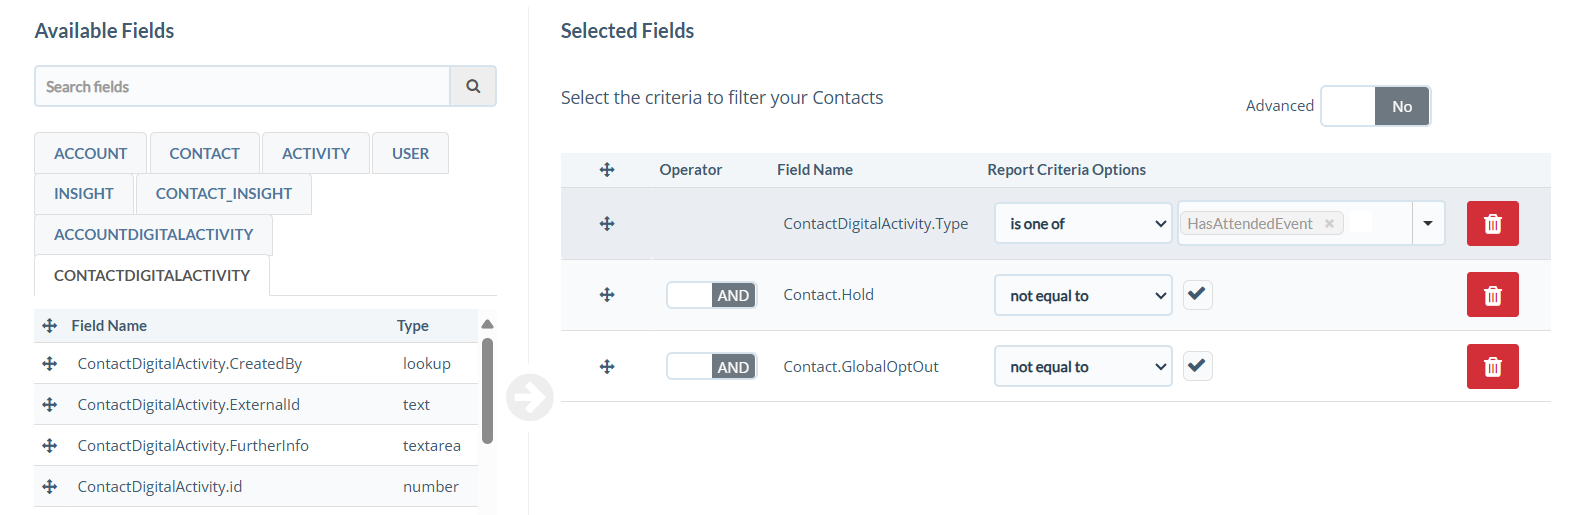Click the circular arrow to add selected field

pyautogui.click(x=529, y=397)
